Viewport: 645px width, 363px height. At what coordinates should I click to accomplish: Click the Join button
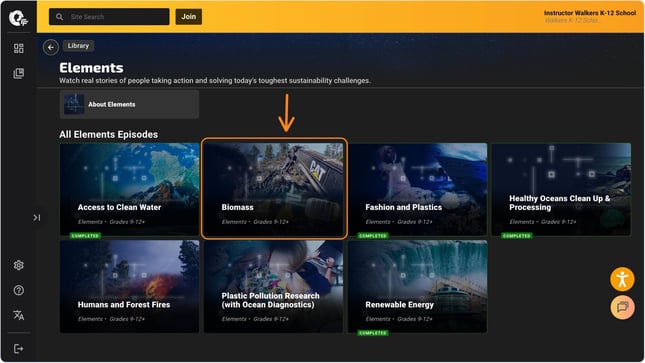189,17
